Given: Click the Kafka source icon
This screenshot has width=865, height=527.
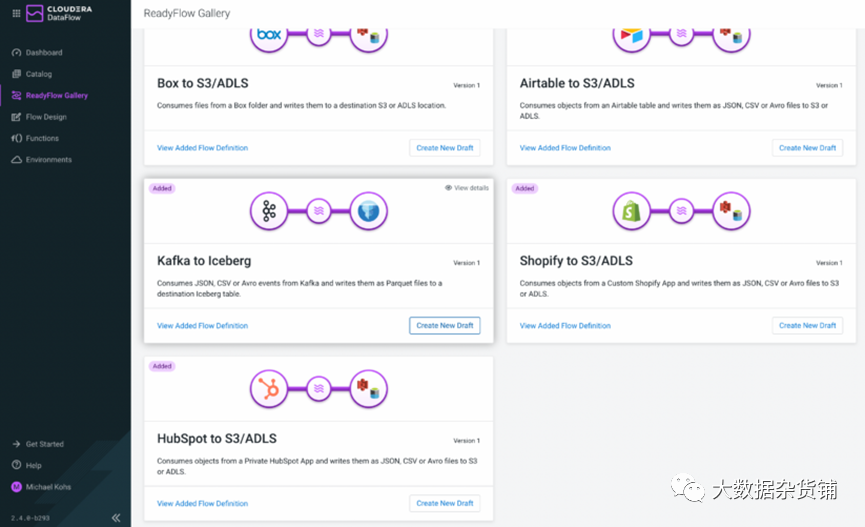Looking at the screenshot, I should (x=269, y=211).
